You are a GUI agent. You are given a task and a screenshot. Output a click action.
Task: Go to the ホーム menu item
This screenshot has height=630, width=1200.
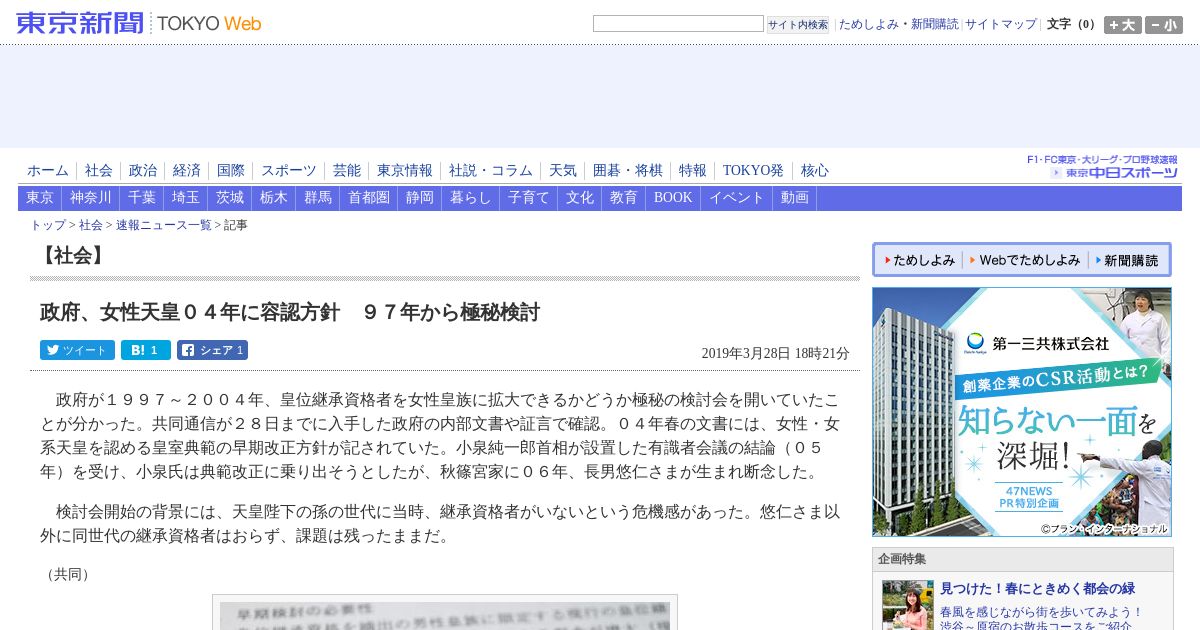pyautogui.click(x=48, y=171)
